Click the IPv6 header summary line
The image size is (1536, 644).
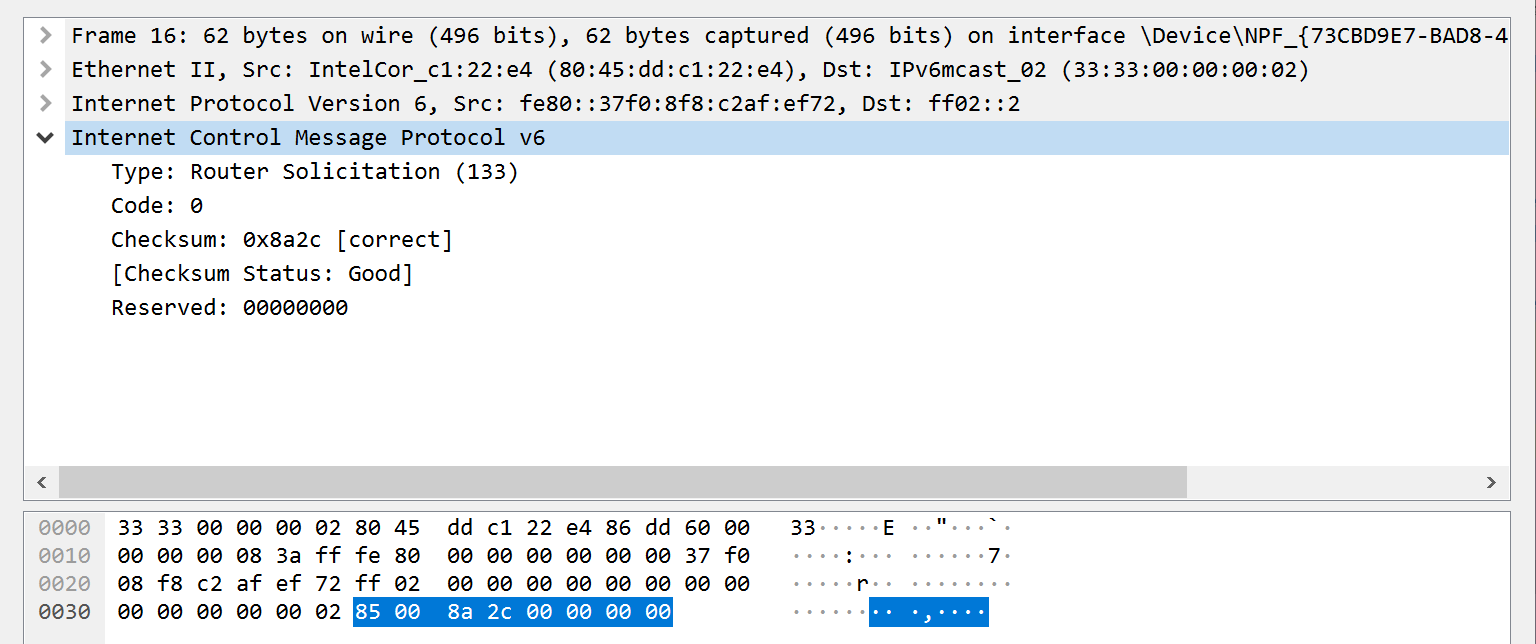[x=545, y=104]
